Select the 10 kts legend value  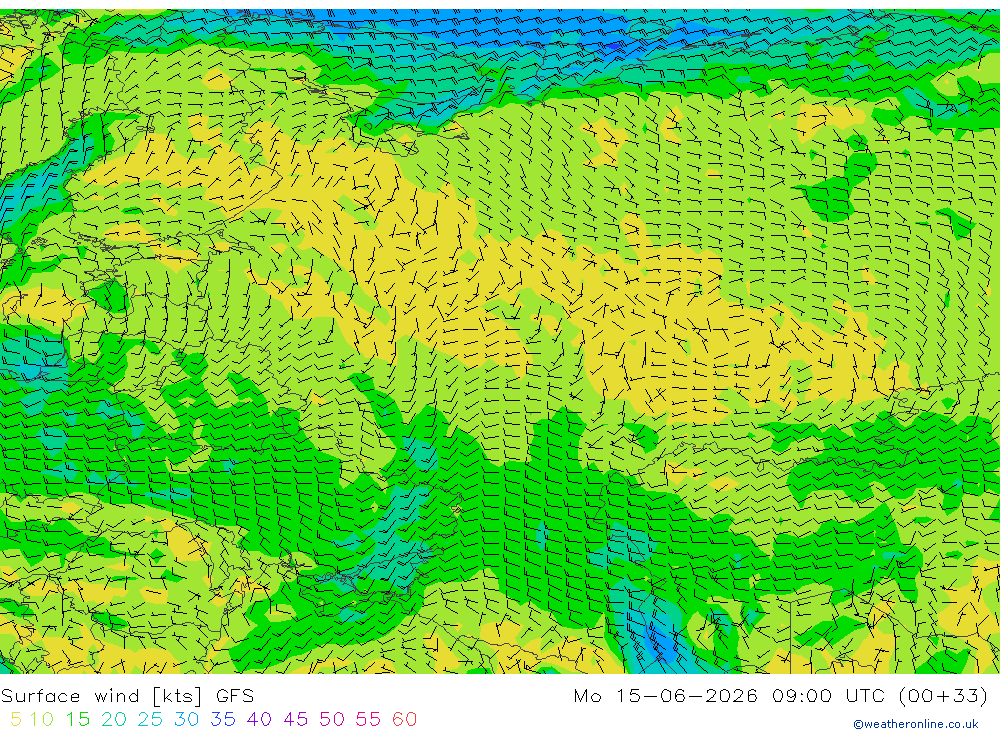42,719
